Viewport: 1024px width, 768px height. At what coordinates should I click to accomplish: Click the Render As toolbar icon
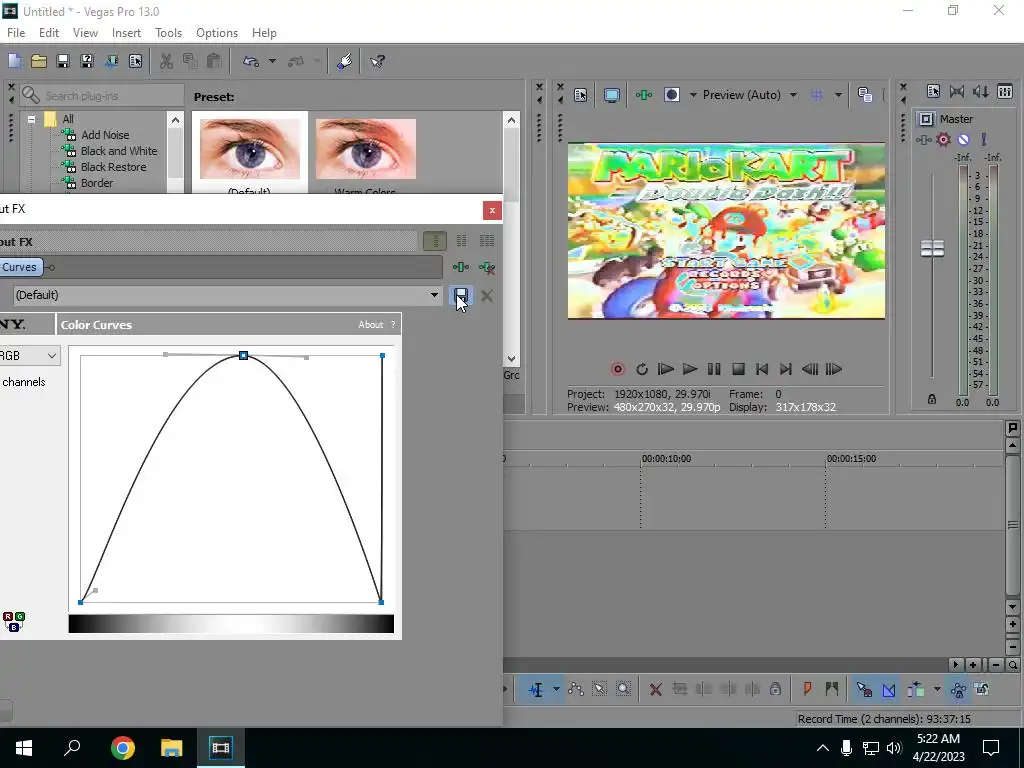coord(111,61)
